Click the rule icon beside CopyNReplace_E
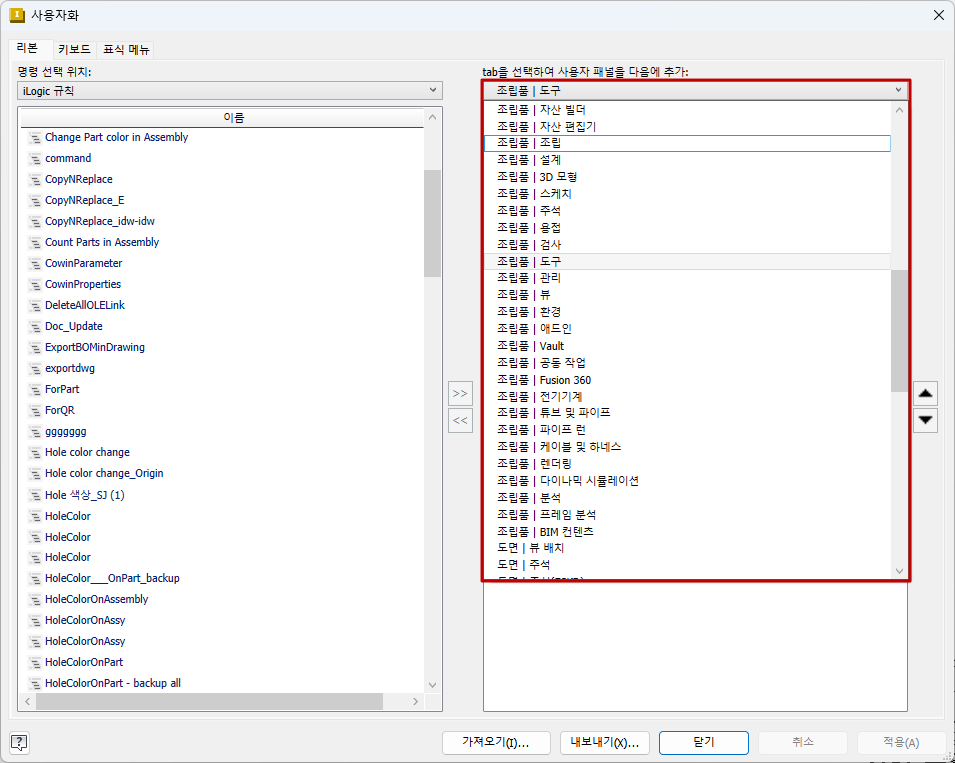The image size is (955, 763). 35,200
